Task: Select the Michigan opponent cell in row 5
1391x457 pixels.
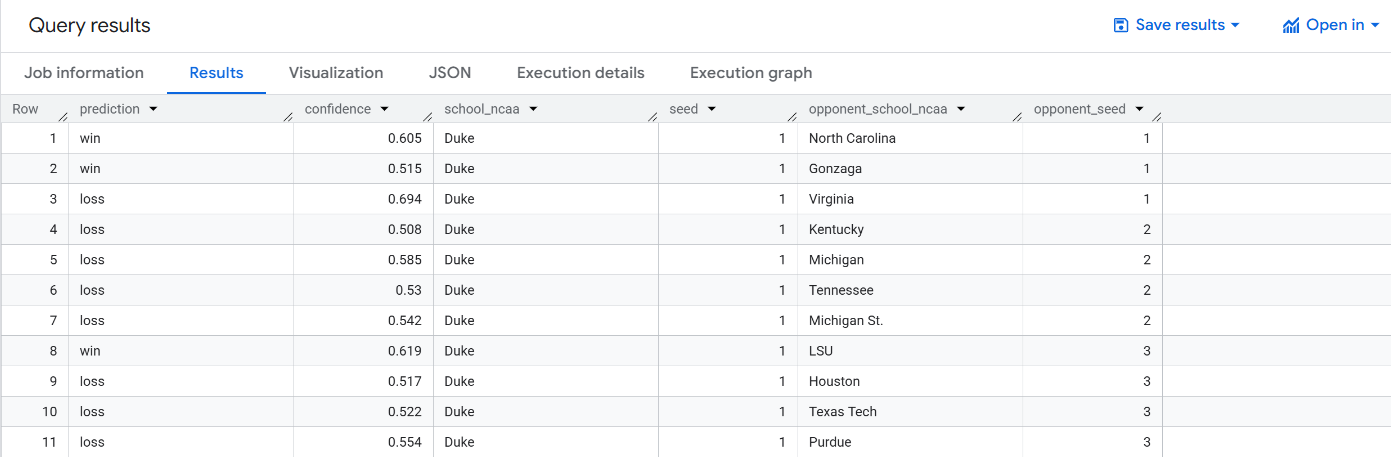Action: point(910,260)
